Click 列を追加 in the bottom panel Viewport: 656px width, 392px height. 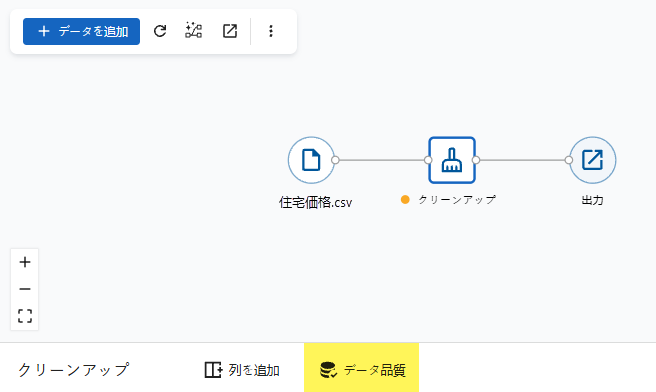242,370
